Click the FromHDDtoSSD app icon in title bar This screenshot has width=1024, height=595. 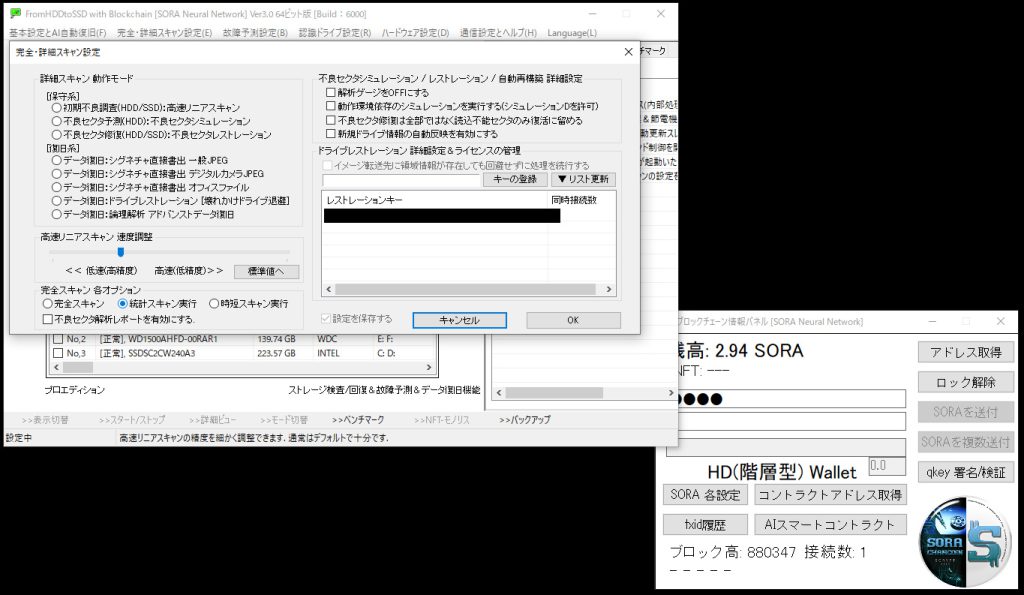pos(15,13)
